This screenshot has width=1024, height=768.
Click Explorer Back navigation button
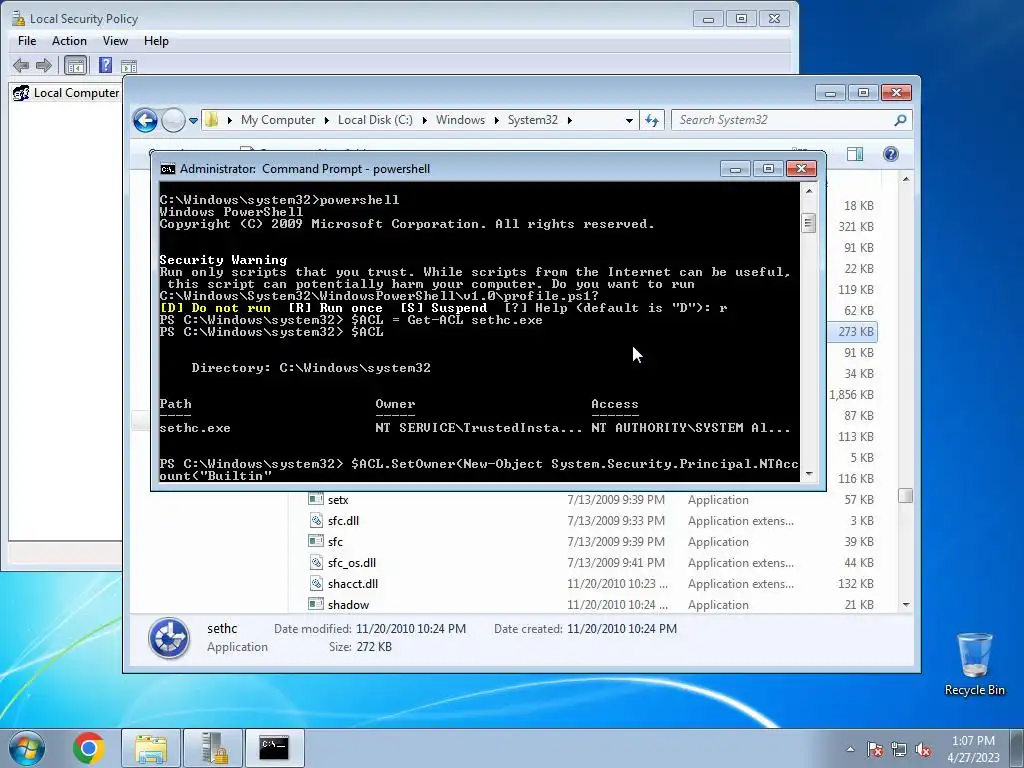(145, 120)
